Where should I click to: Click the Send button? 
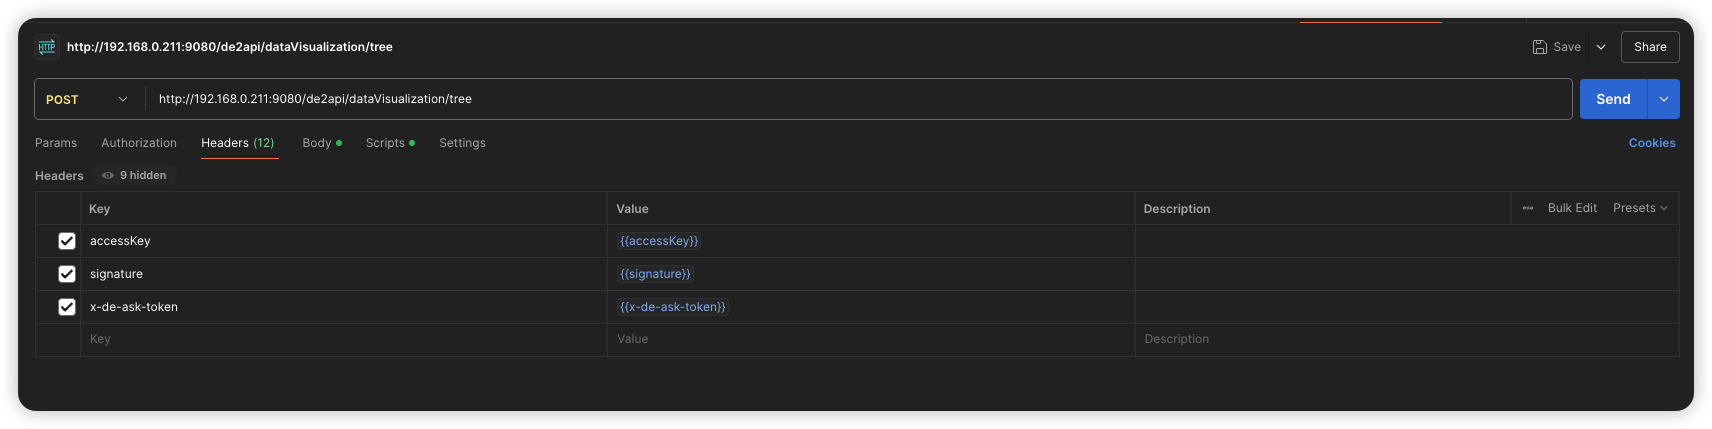click(x=1613, y=99)
